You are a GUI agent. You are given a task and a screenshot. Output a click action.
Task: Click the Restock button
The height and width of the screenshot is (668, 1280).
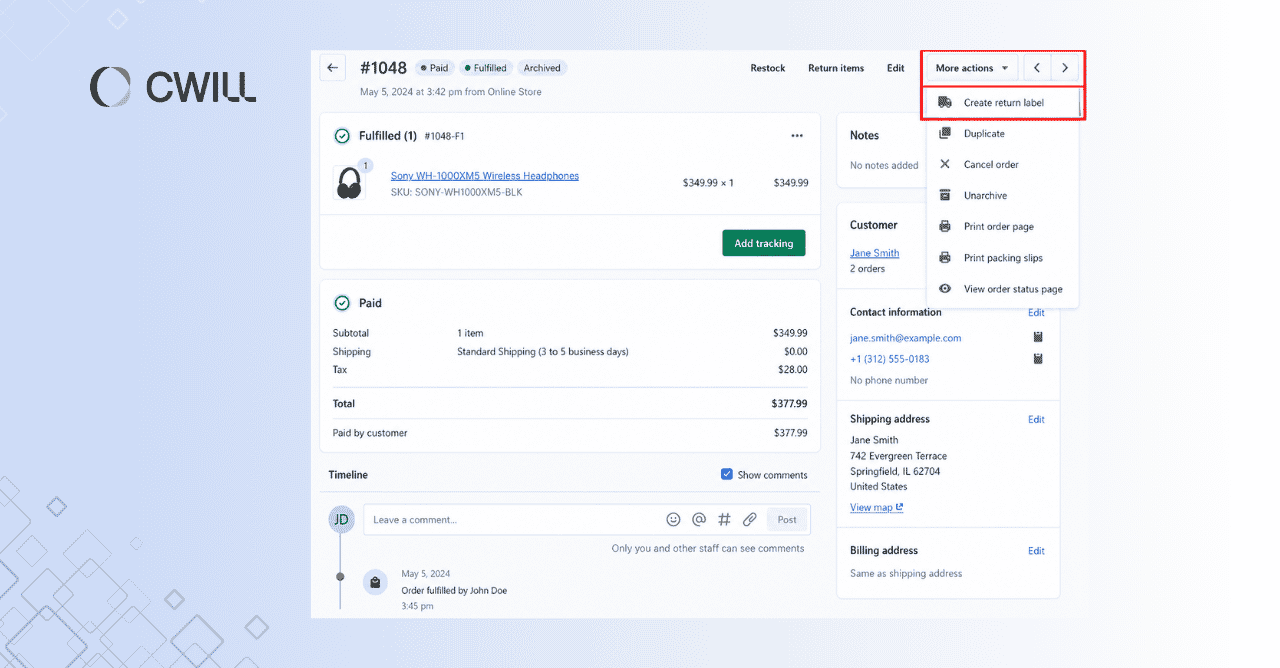(x=768, y=68)
